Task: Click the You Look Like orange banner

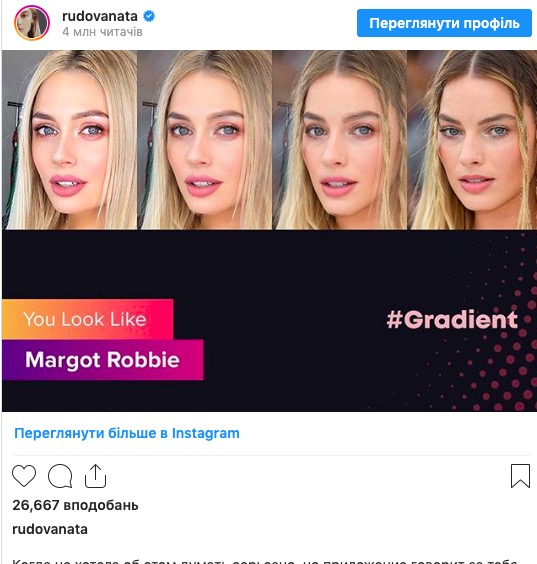Action: tap(87, 319)
